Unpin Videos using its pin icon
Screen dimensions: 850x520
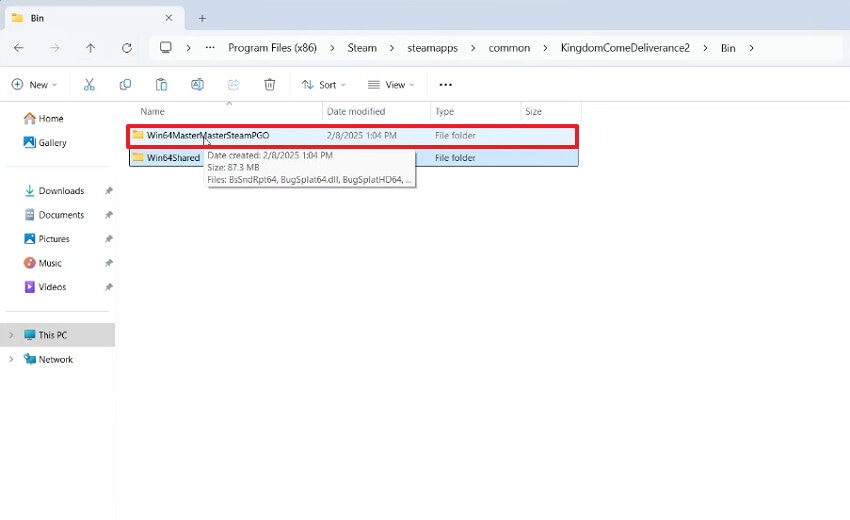pyautogui.click(x=108, y=287)
